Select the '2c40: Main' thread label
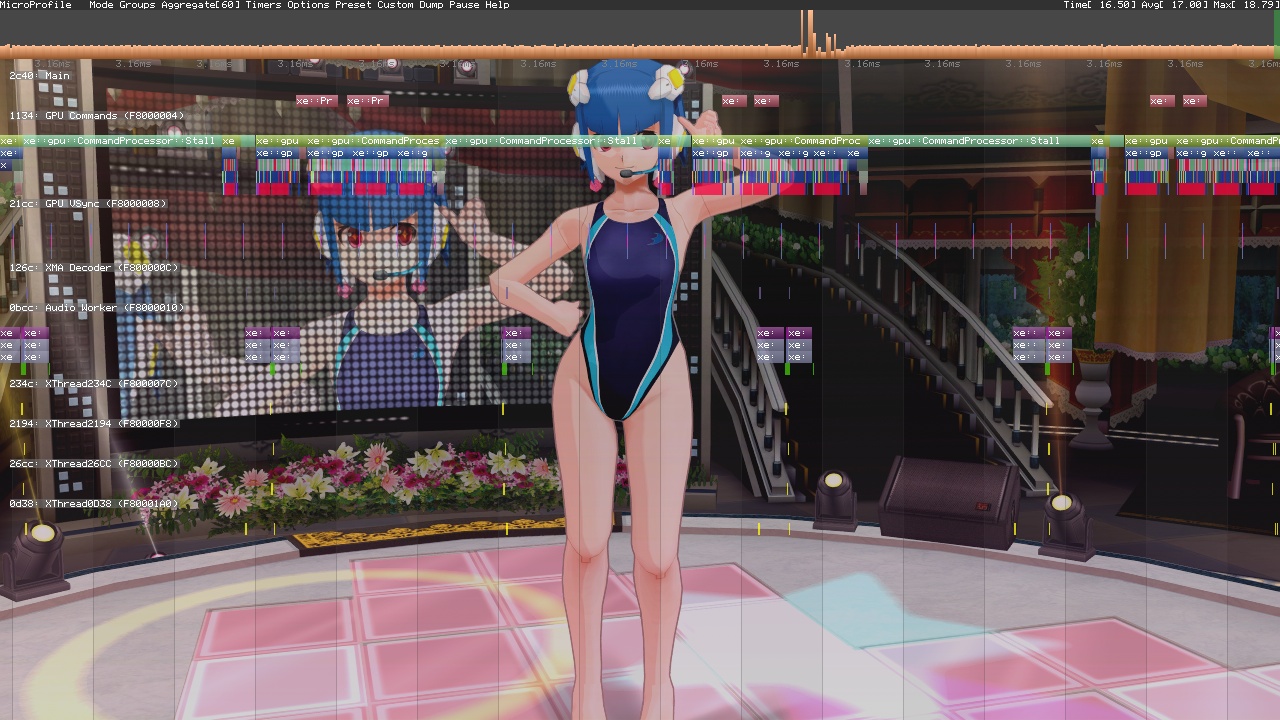The image size is (1280, 720). 40,76
